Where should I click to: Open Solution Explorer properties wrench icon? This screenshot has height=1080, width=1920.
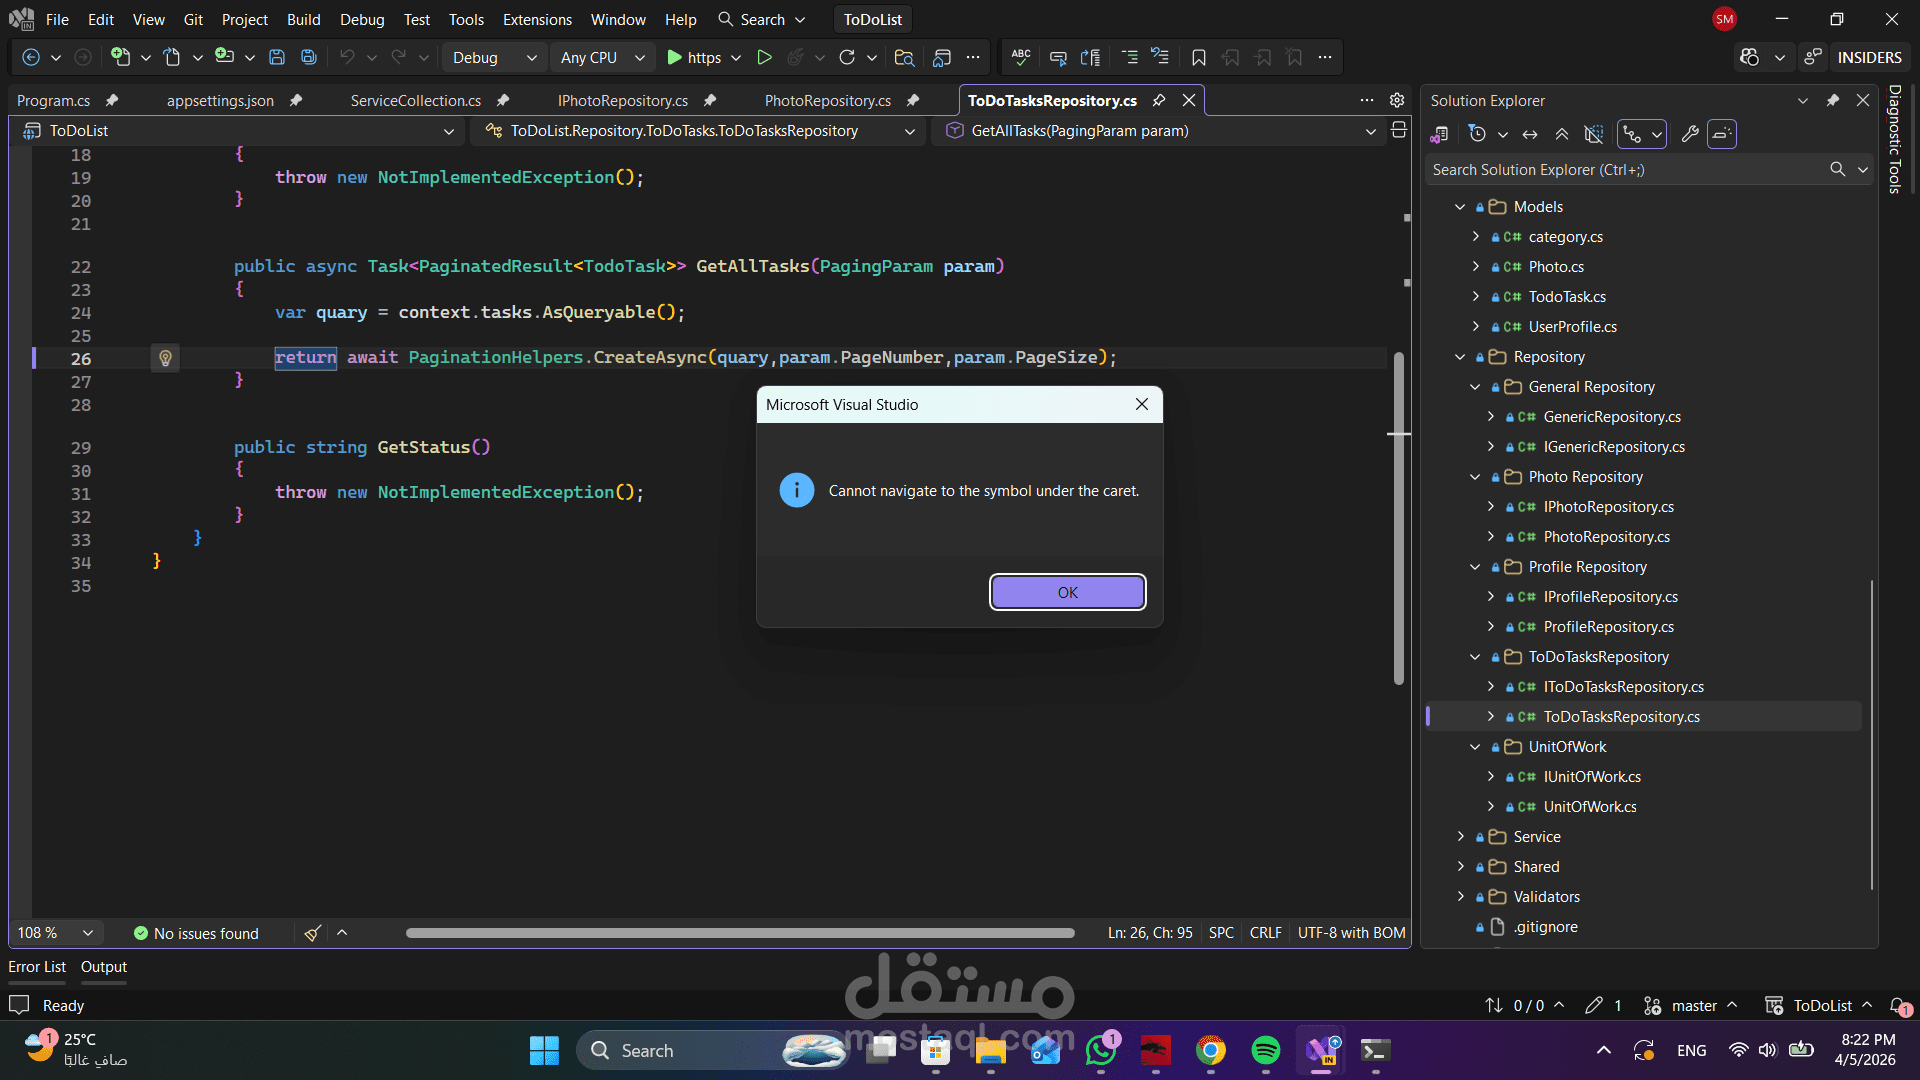point(1690,134)
